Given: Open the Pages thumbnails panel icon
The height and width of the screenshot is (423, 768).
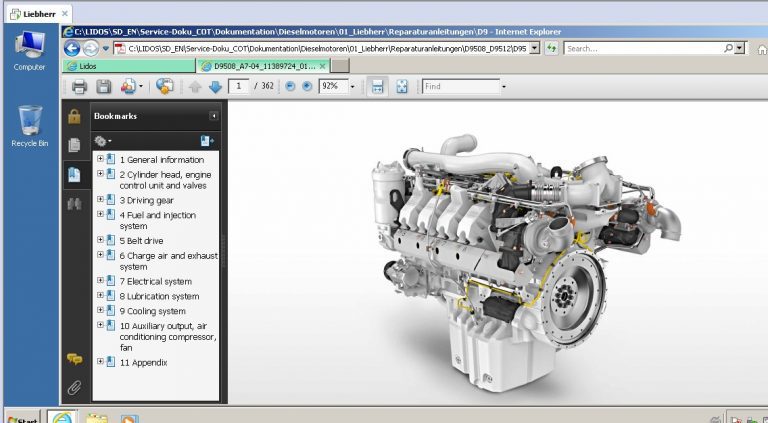Looking at the screenshot, I should [74, 145].
